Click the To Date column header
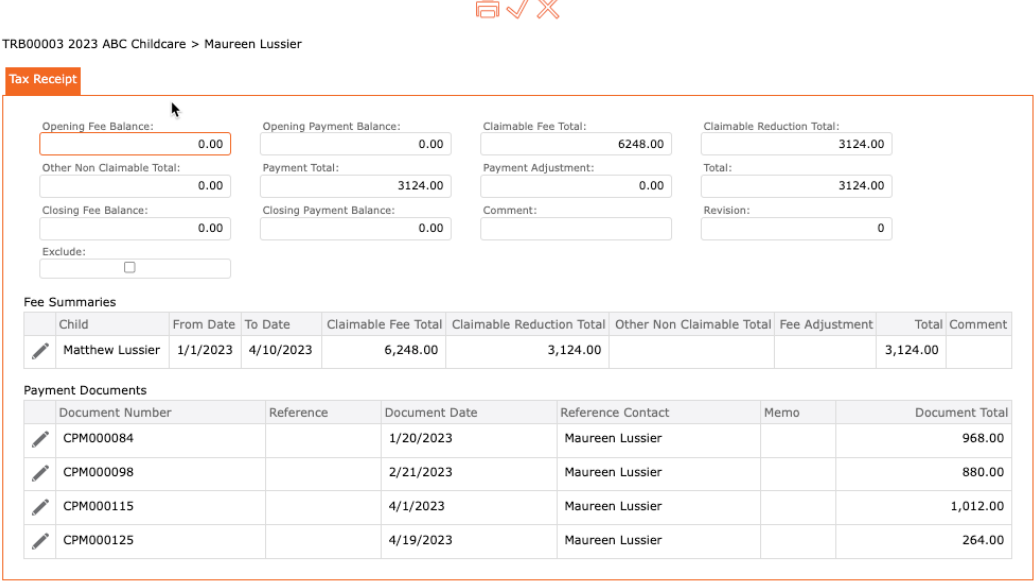The width and height of the screenshot is (1036, 584). (281, 324)
